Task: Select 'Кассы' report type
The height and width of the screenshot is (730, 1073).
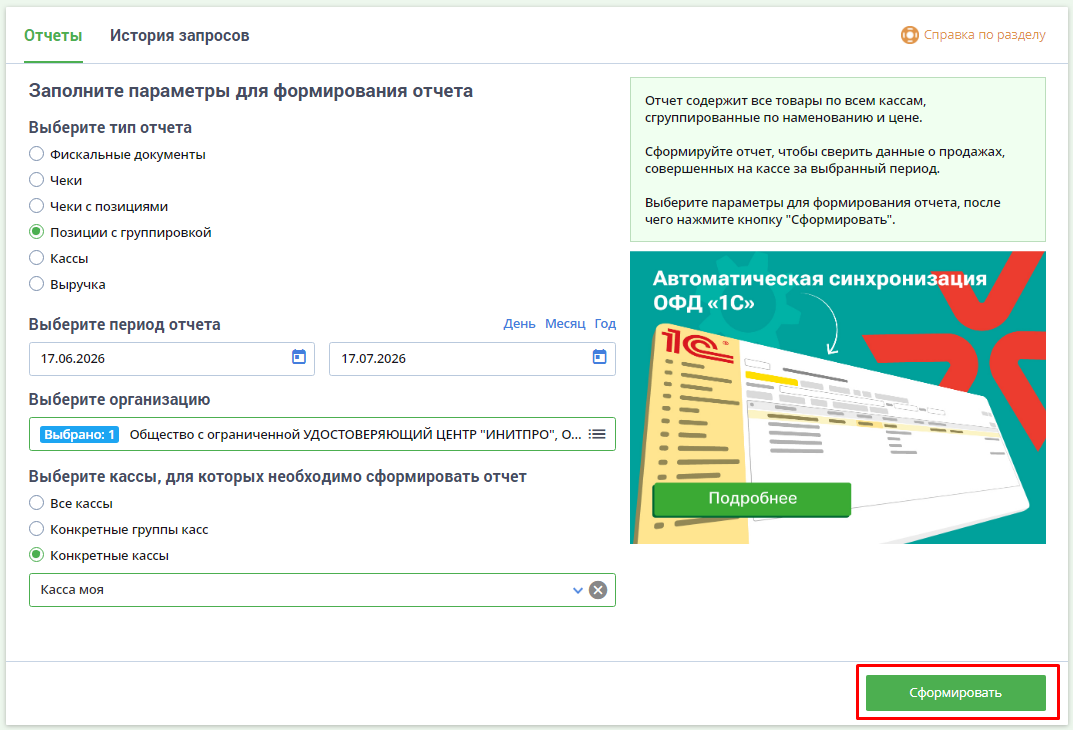Action: (x=36, y=258)
